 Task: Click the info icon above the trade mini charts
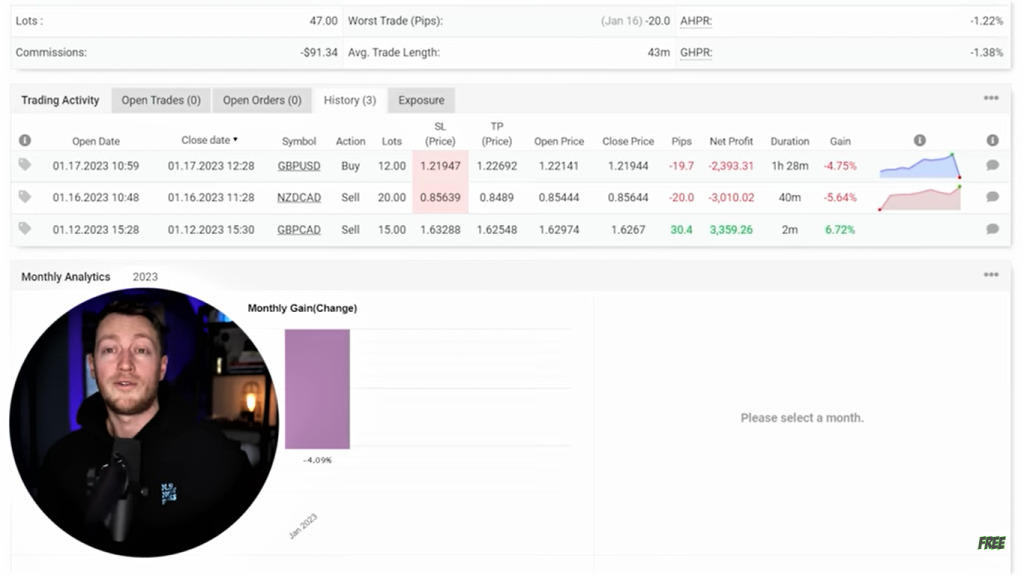[919, 141]
